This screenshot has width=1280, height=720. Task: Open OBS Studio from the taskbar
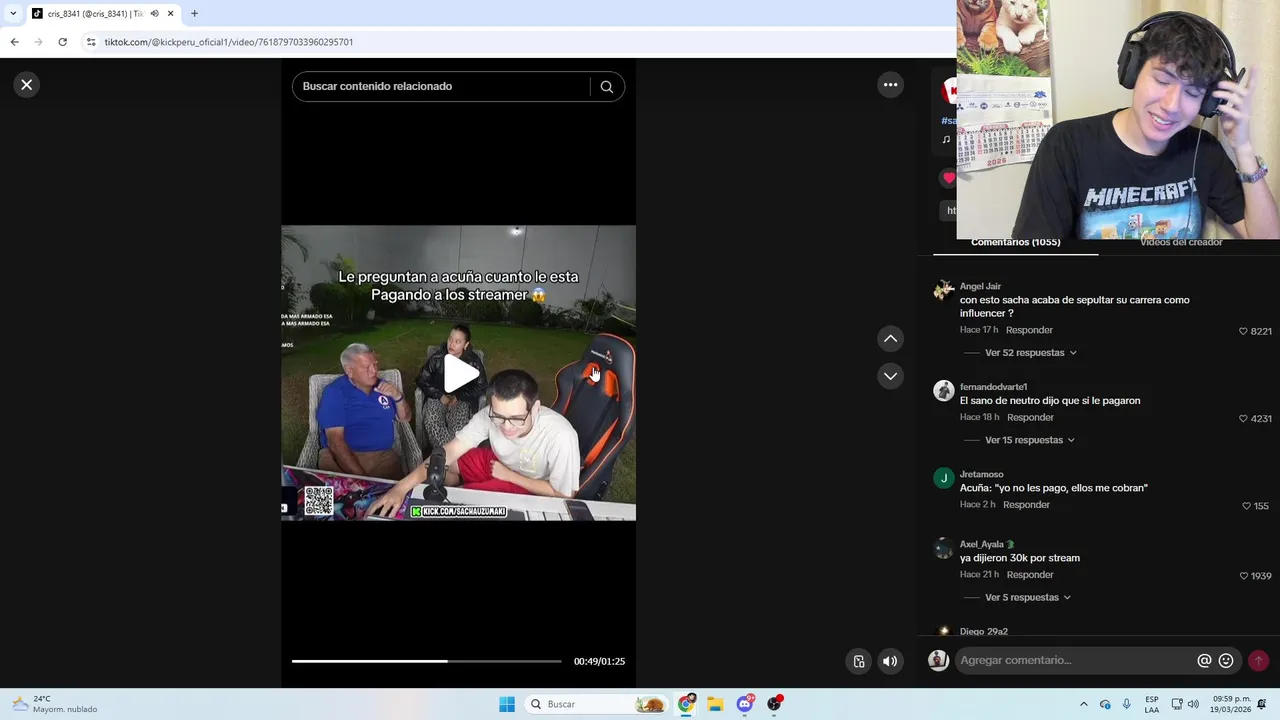[774, 704]
